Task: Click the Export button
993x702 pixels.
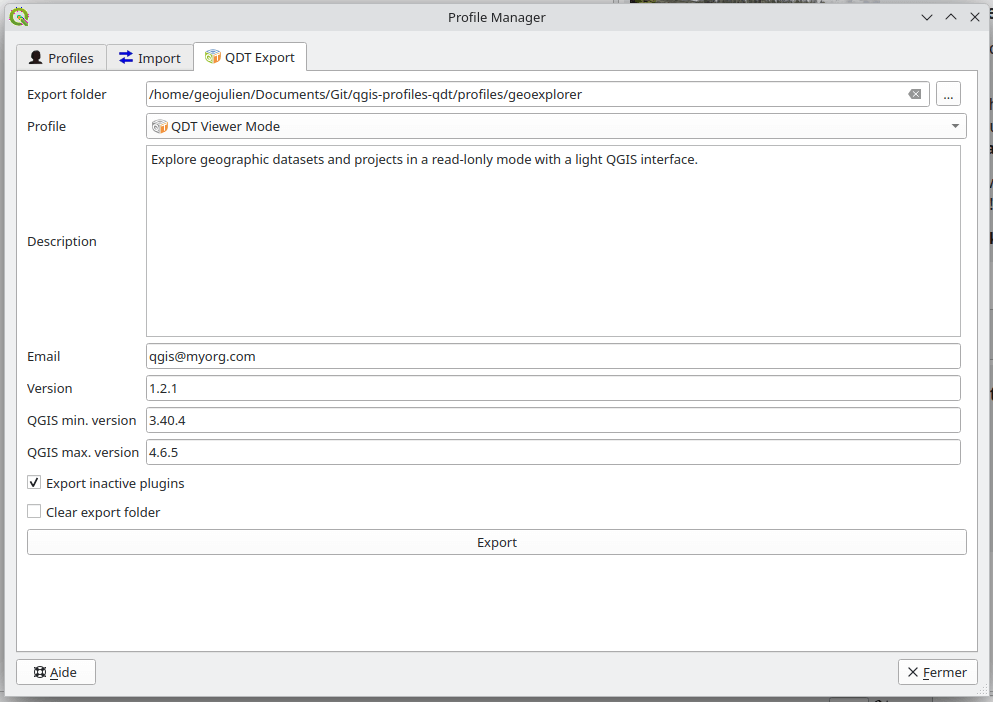Action: click(x=496, y=541)
